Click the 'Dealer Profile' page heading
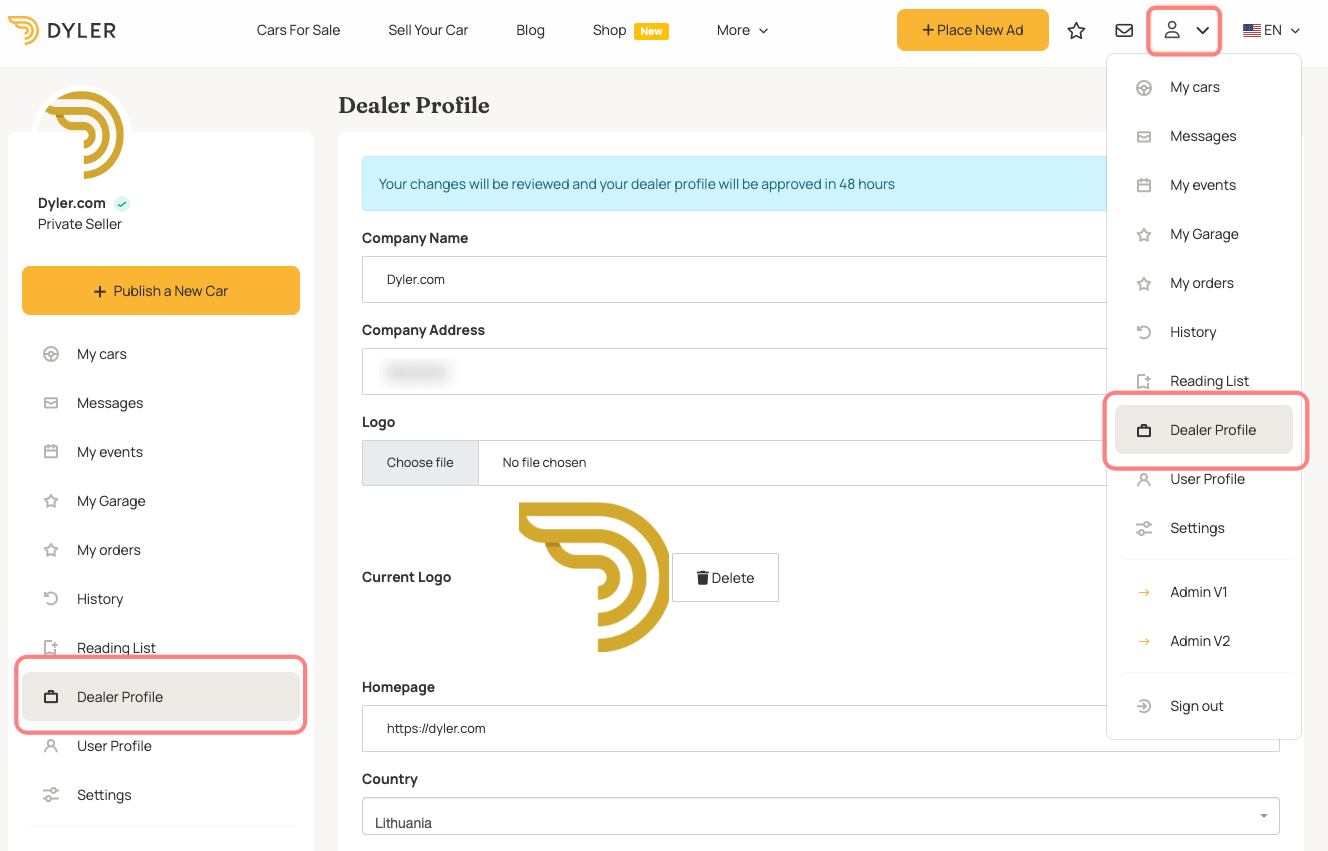1328x851 pixels. click(414, 105)
